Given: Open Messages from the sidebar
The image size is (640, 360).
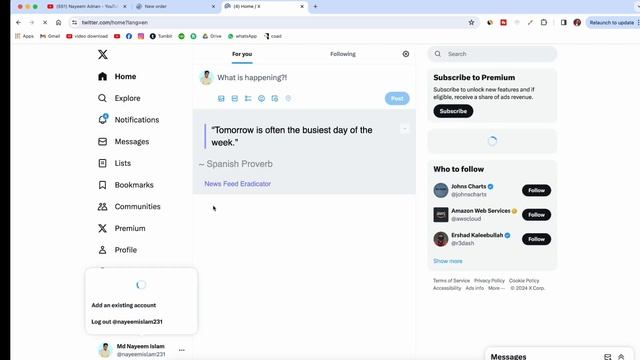Looking at the screenshot, I should 123,142.
